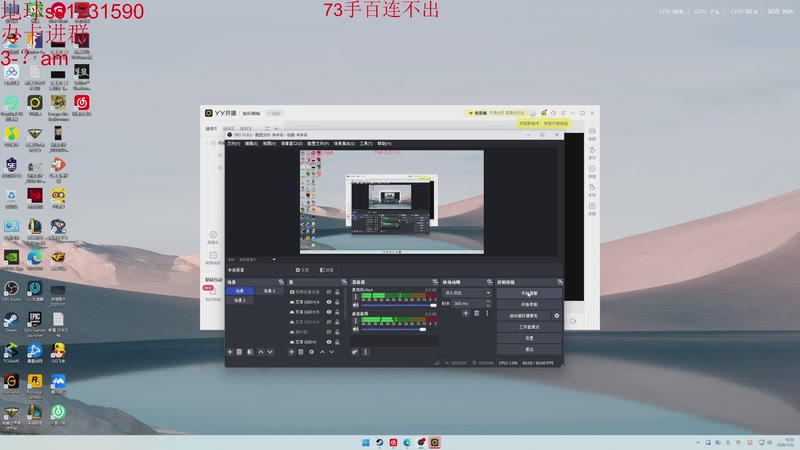
Task: Open 设置 settings button in Controls dock
Action: tap(529, 338)
